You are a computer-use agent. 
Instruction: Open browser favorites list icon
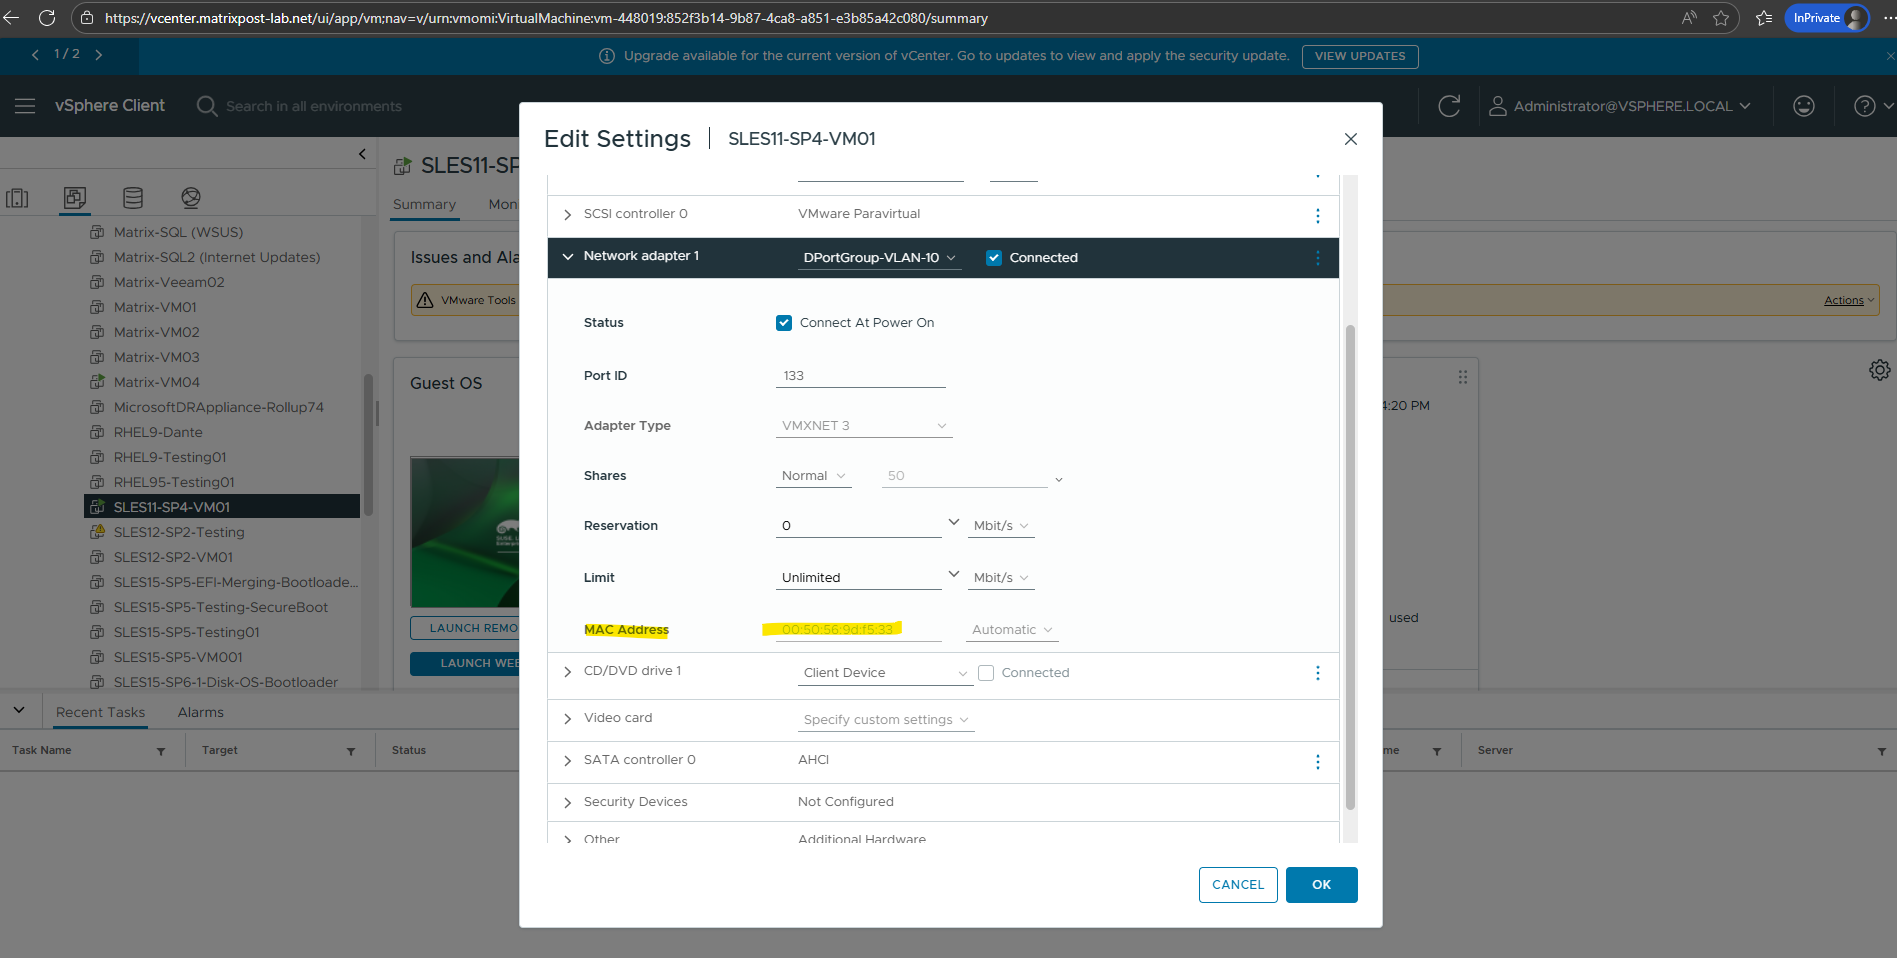(x=1765, y=18)
